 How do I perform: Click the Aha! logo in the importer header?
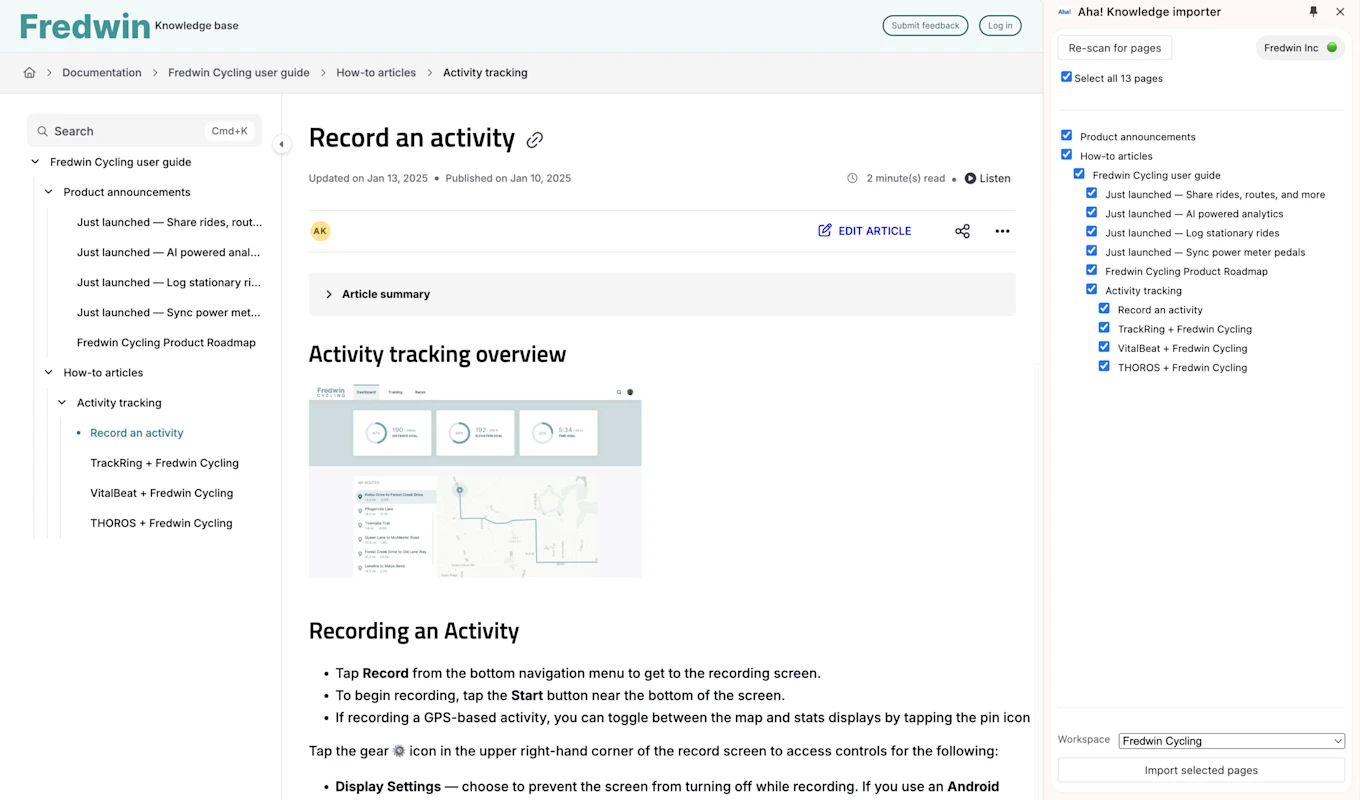pos(1063,12)
